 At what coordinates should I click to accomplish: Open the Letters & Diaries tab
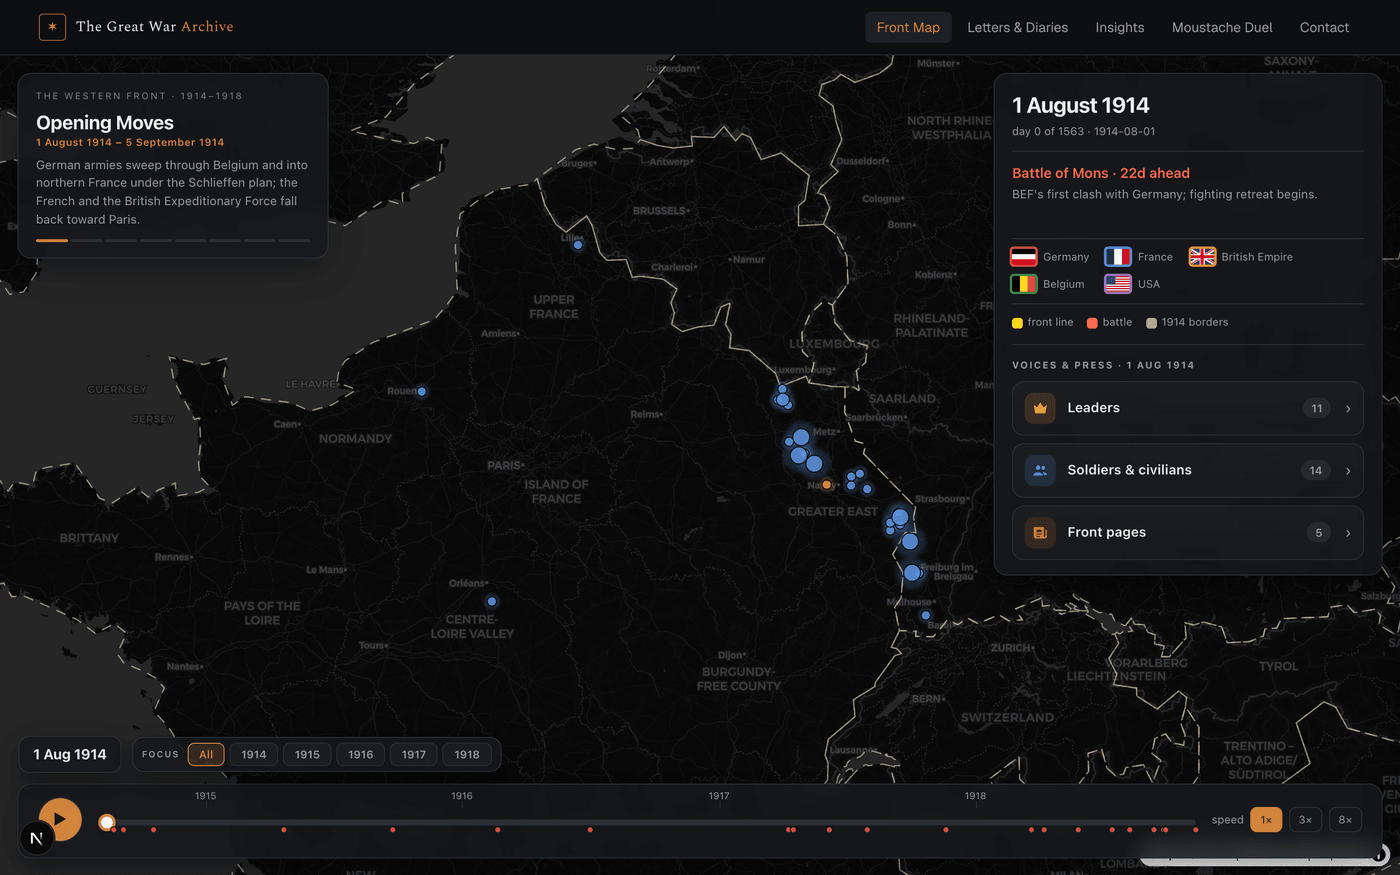pyautogui.click(x=1017, y=27)
